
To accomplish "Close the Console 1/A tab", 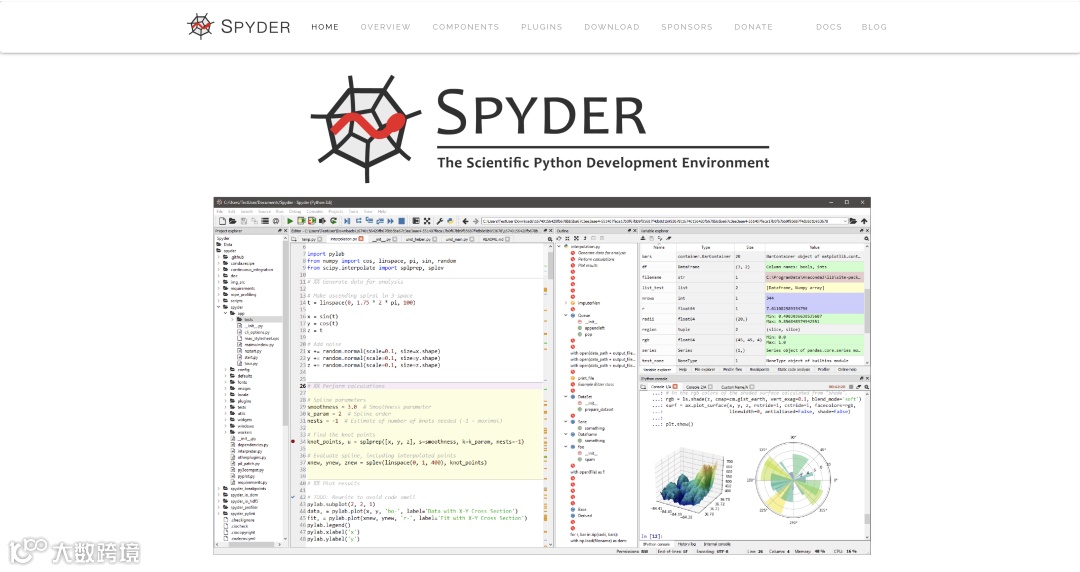I will click(x=675, y=387).
